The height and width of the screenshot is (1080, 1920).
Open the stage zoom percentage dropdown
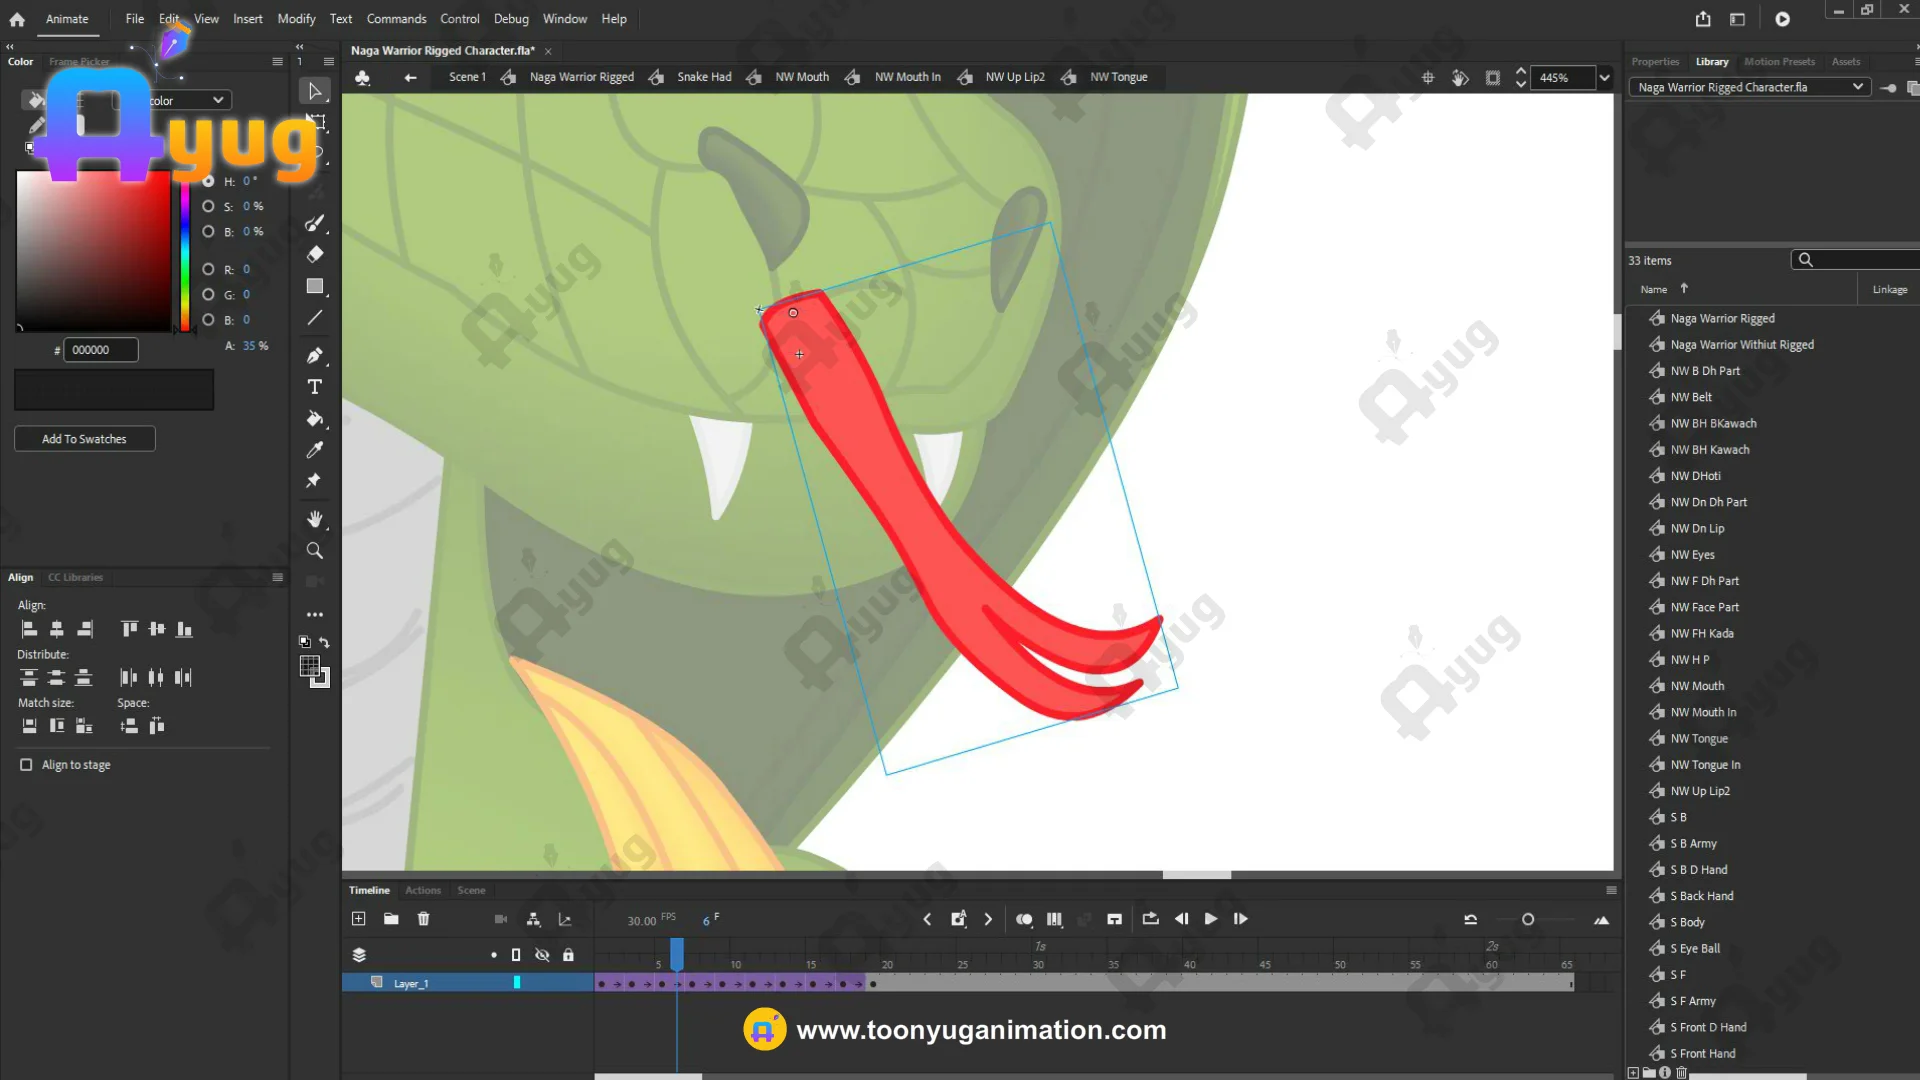coord(1604,78)
